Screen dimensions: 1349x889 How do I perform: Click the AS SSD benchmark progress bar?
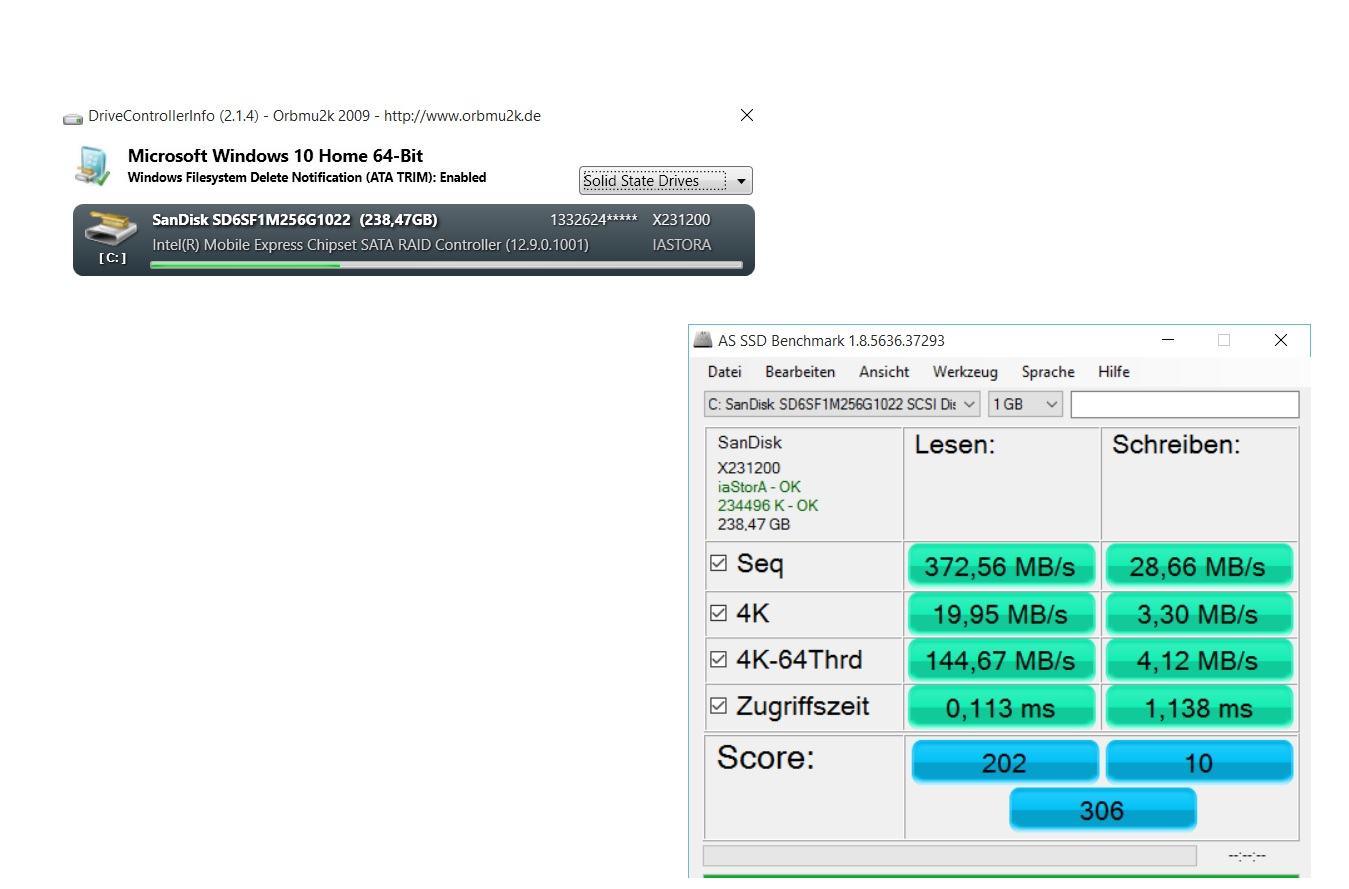pyautogui.click(x=950, y=856)
